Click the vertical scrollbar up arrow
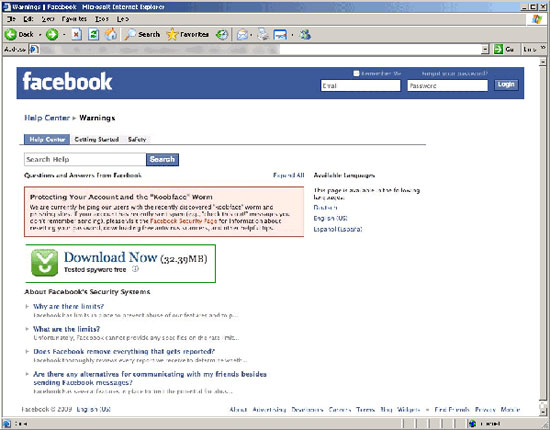 coord(543,62)
